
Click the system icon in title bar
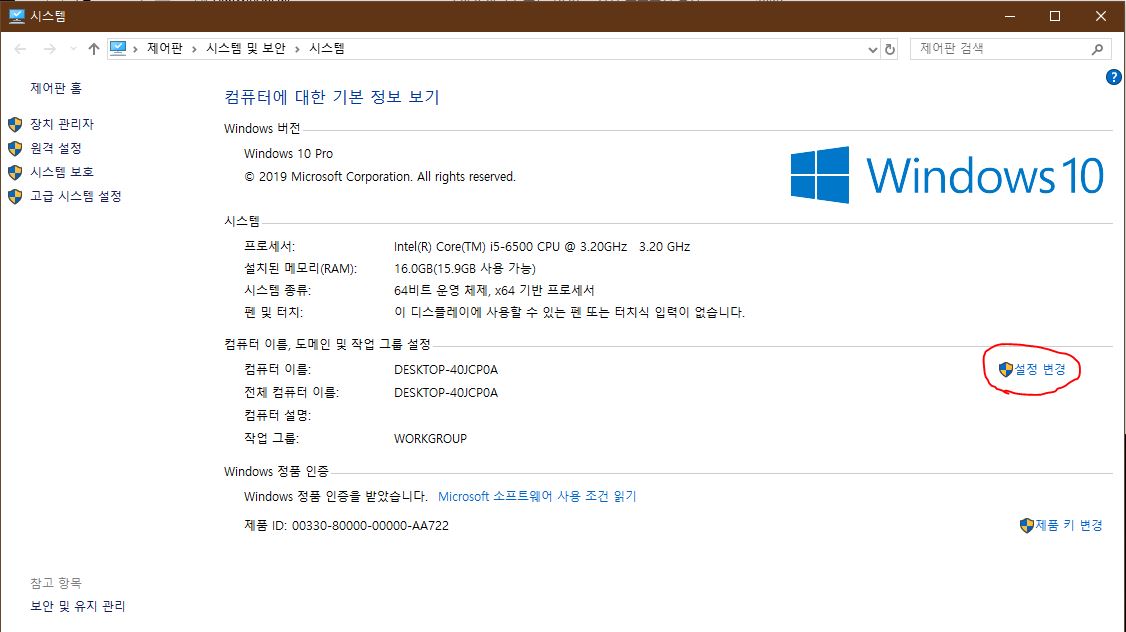17,16
